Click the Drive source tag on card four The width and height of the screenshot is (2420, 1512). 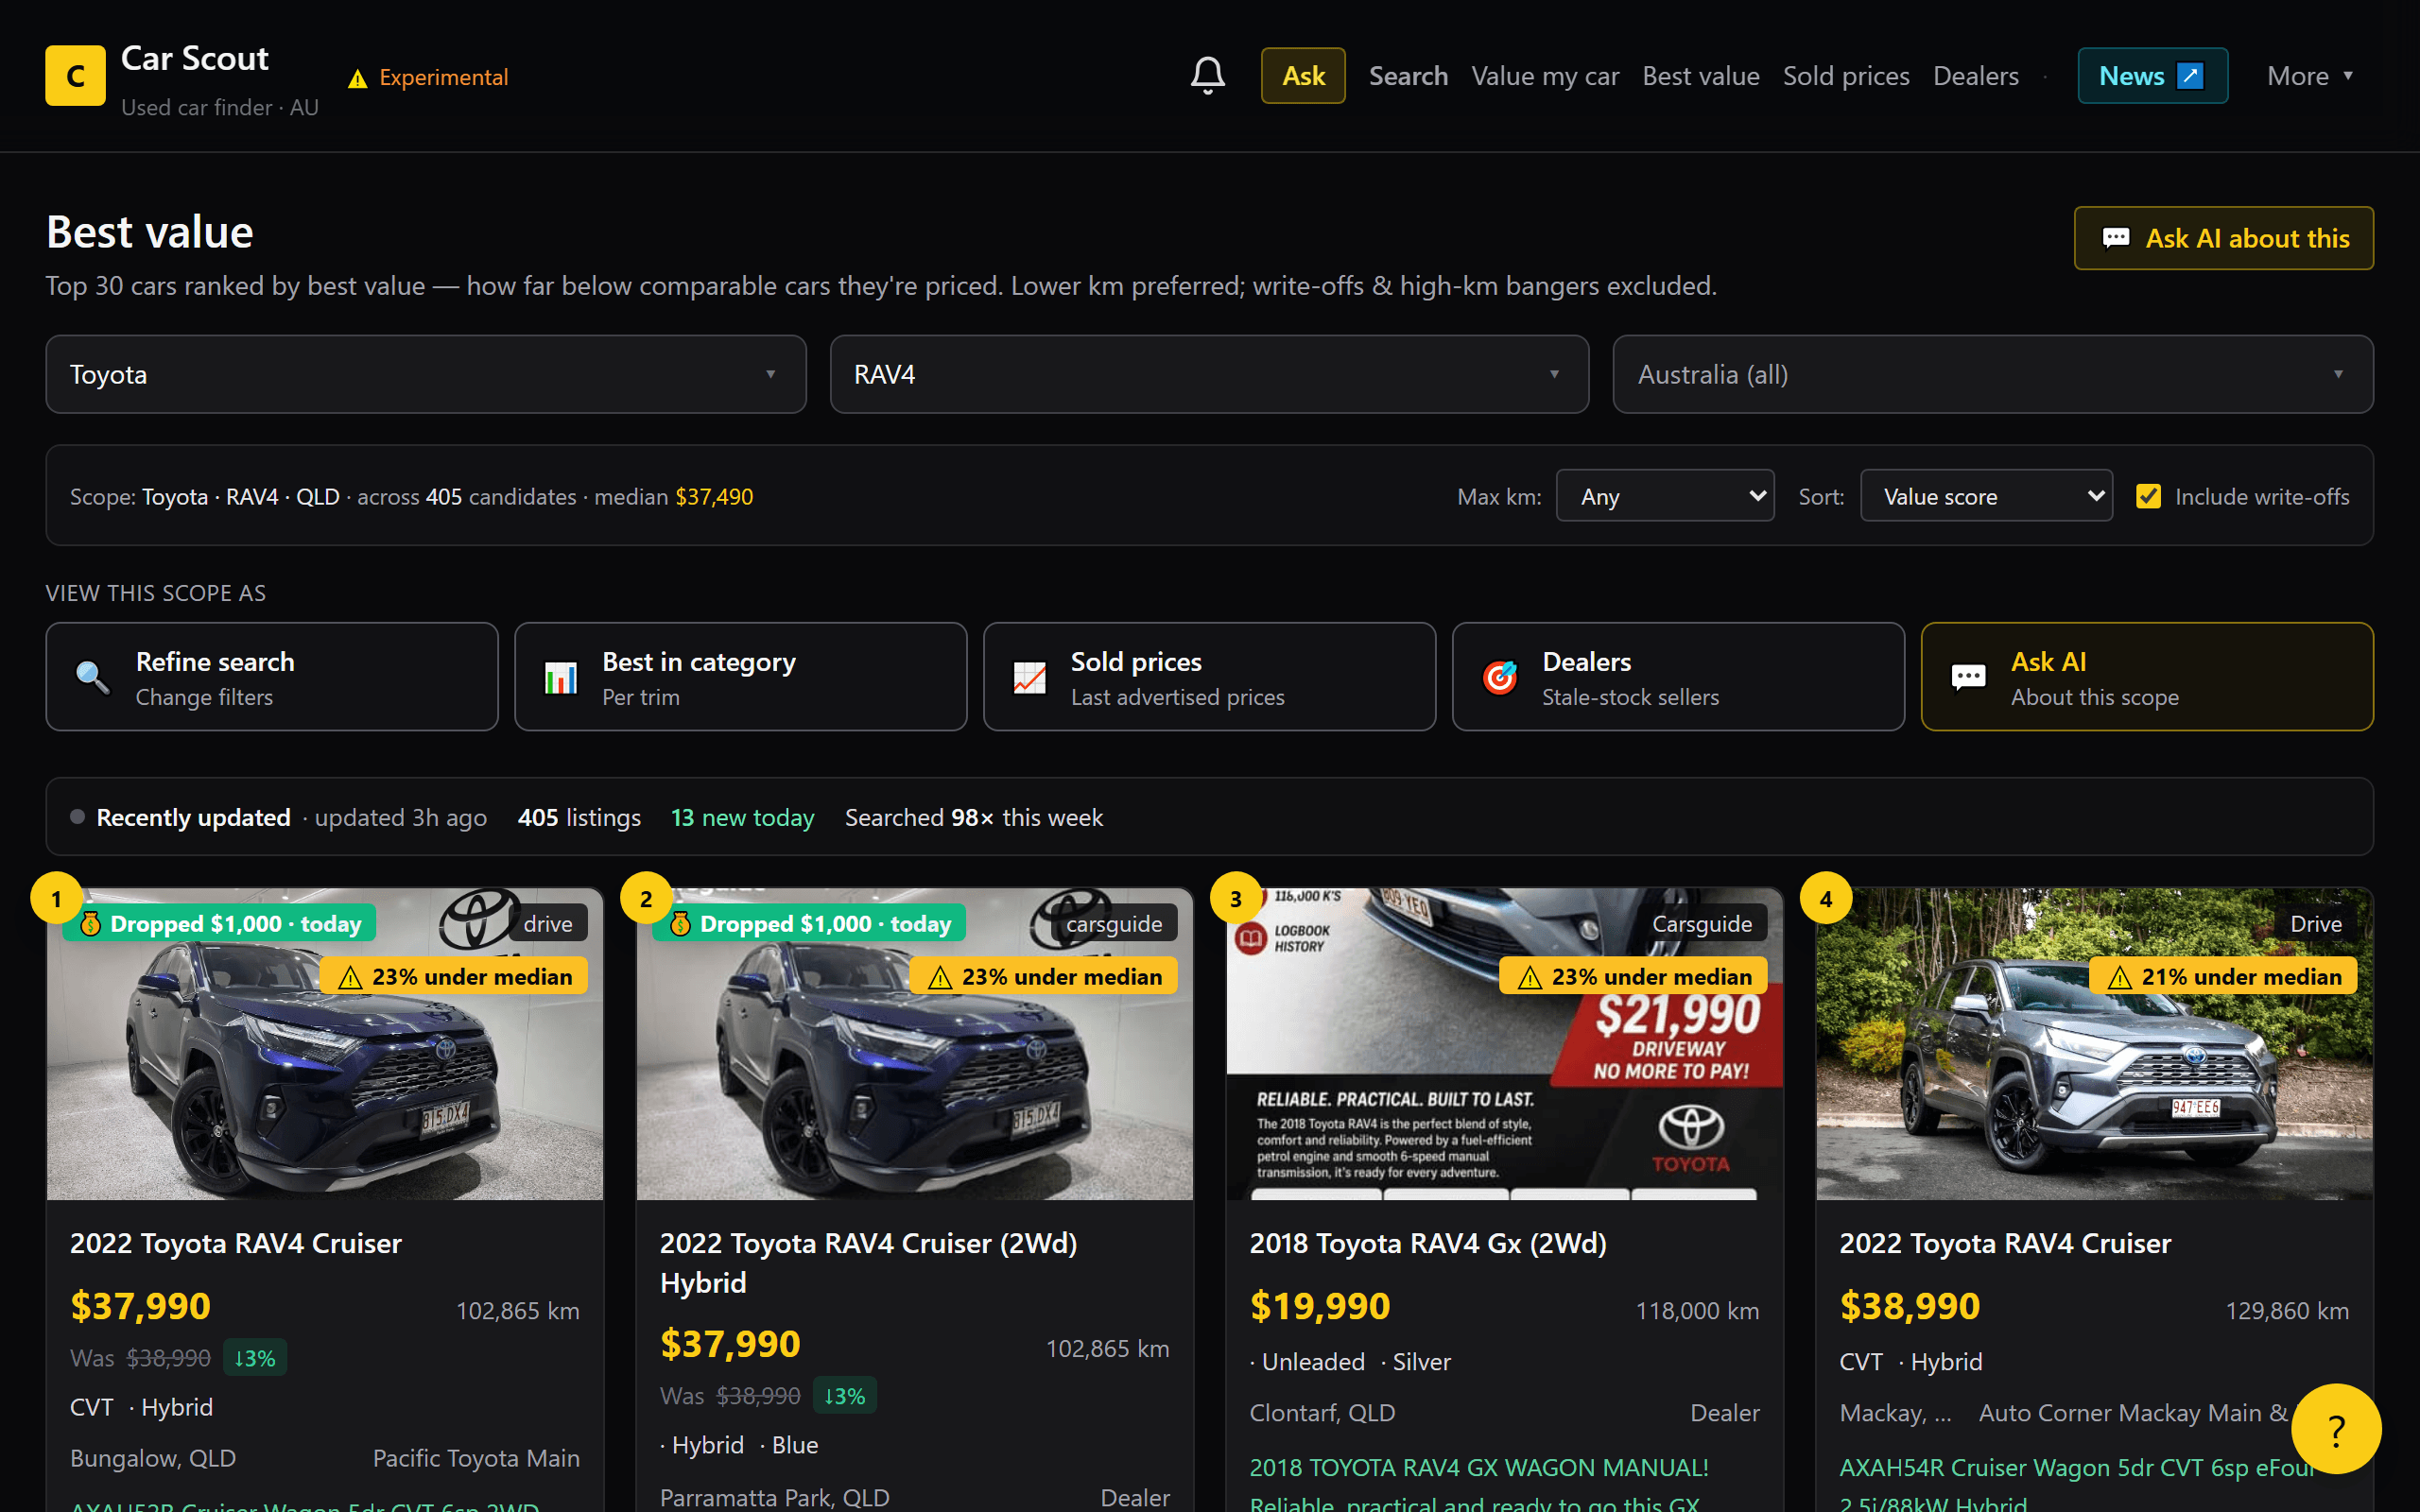pyautogui.click(x=2316, y=924)
